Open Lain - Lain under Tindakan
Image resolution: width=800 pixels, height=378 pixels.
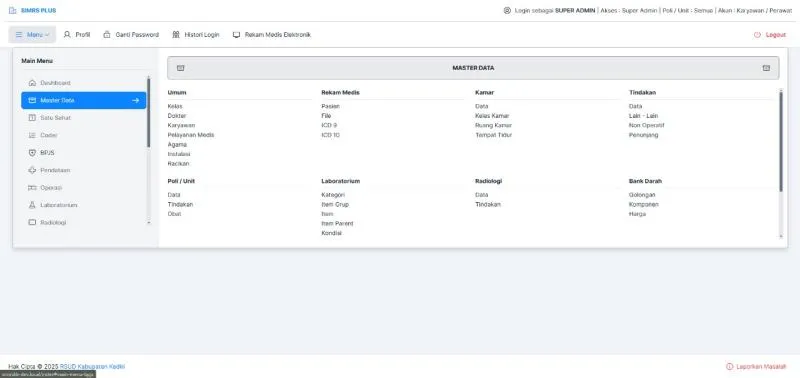(x=643, y=116)
